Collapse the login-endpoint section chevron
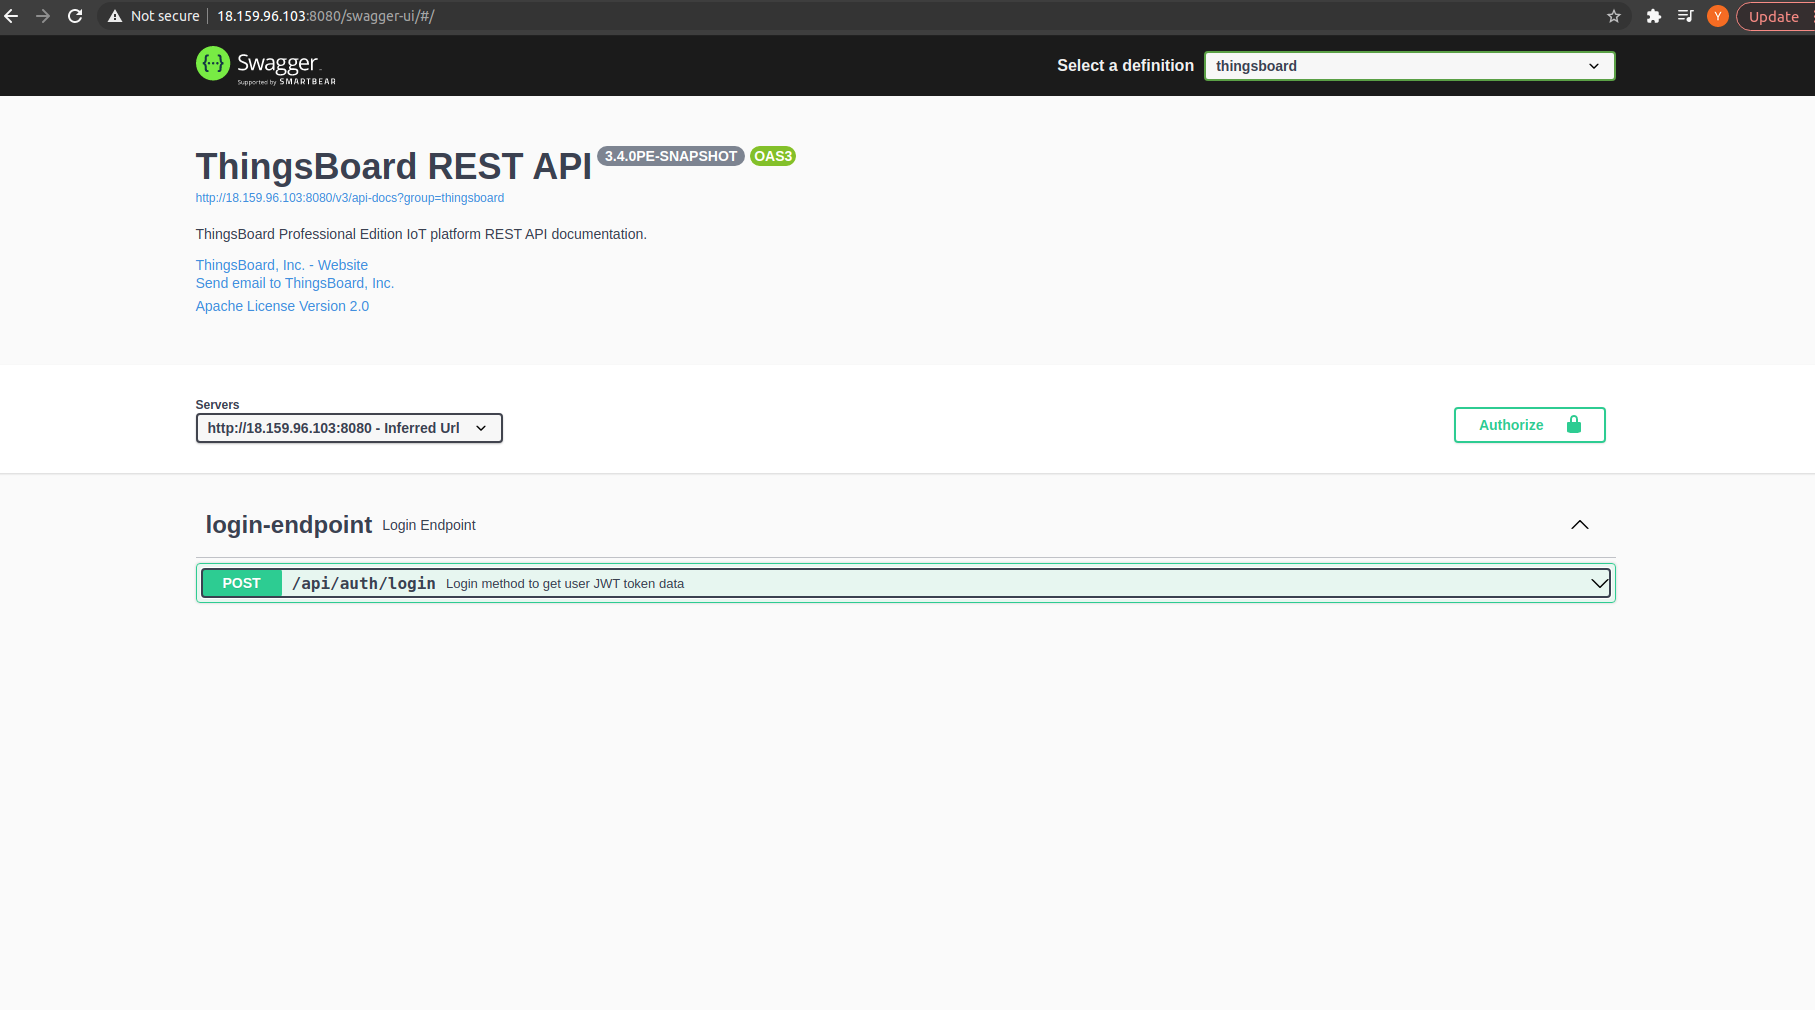The width and height of the screenshot is (1815, 1010). coord(1580,524)
